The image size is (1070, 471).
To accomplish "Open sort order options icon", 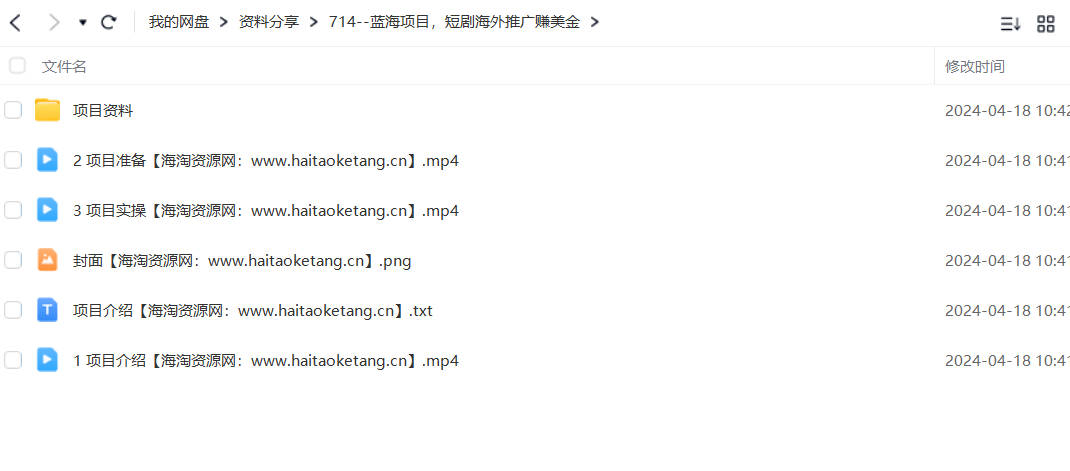I will tap(1011, 24).
